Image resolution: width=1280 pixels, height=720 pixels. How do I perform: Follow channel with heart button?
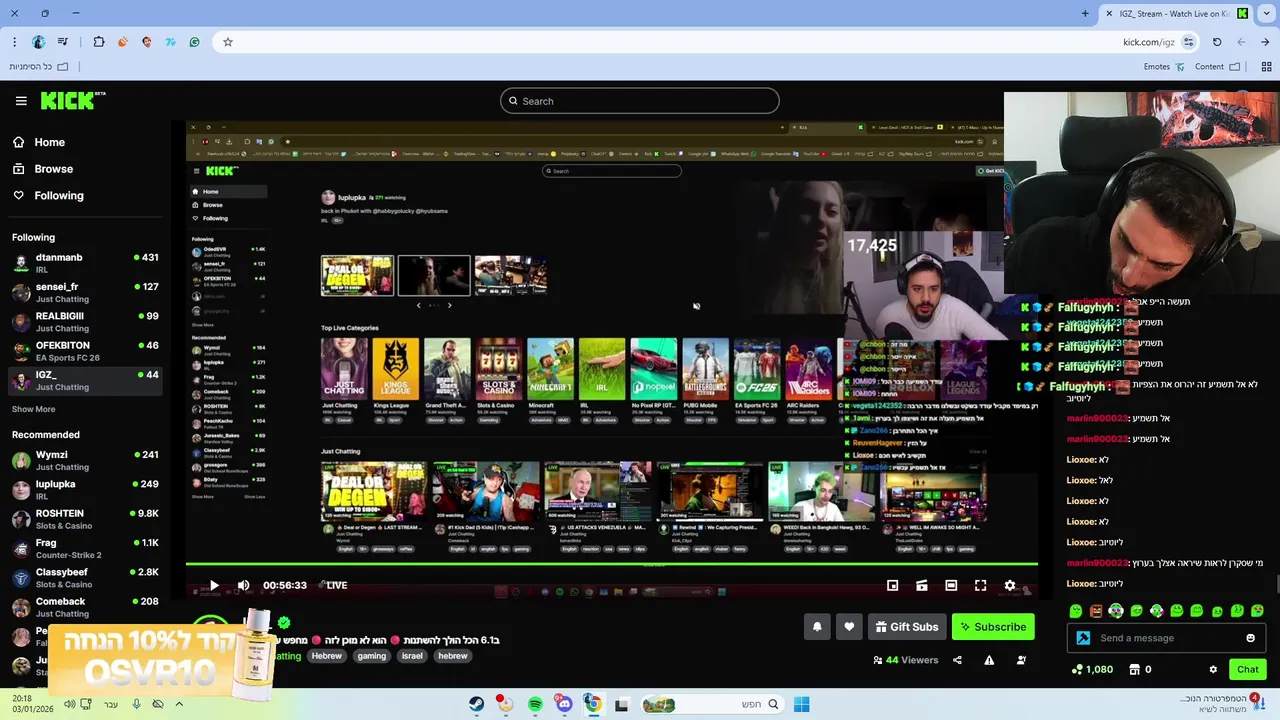click(x=849, y=627)
